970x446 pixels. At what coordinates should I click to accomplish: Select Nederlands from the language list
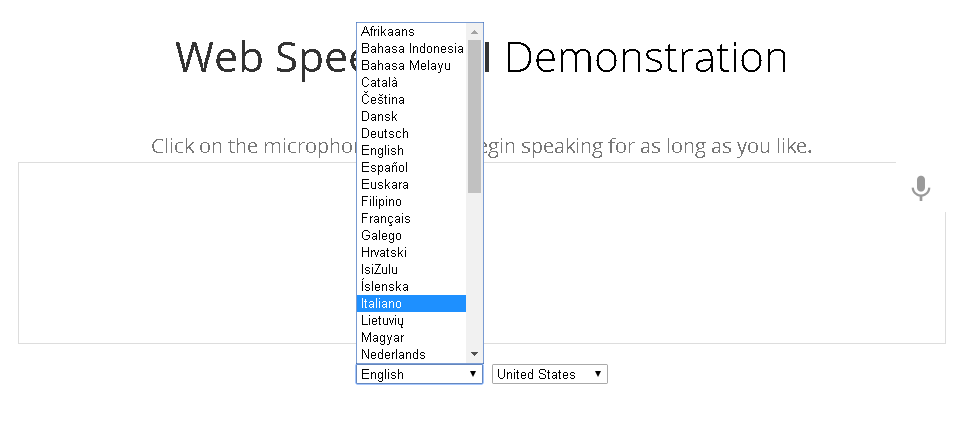411,354
